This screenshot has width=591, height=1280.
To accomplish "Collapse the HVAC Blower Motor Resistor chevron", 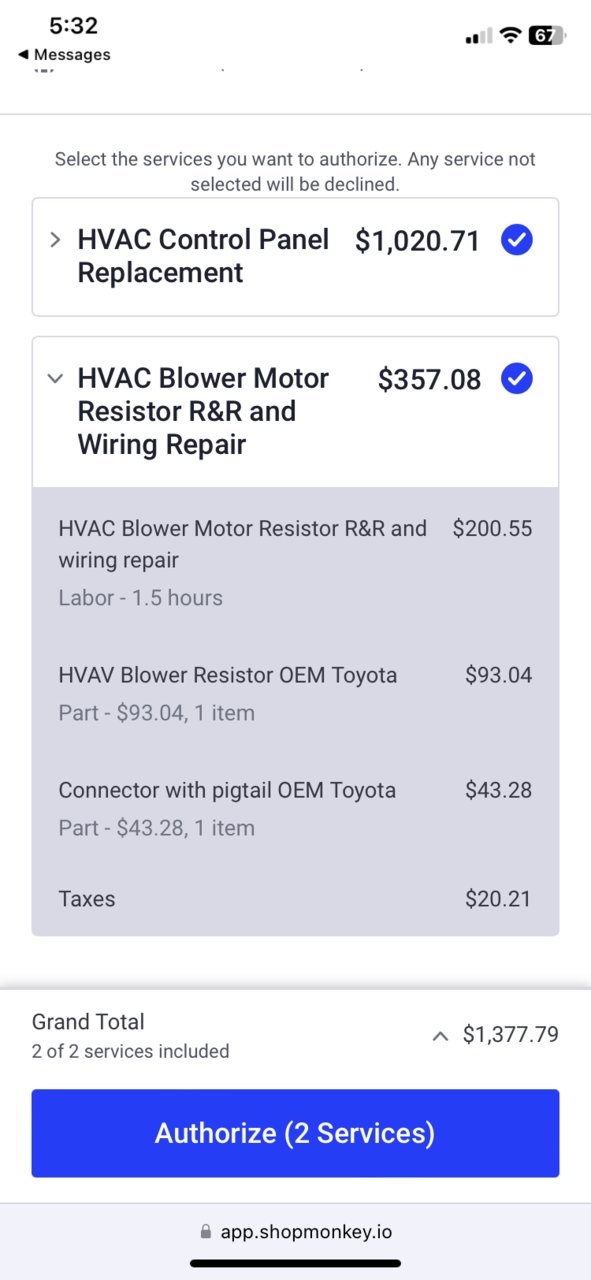I will point(55,379).
